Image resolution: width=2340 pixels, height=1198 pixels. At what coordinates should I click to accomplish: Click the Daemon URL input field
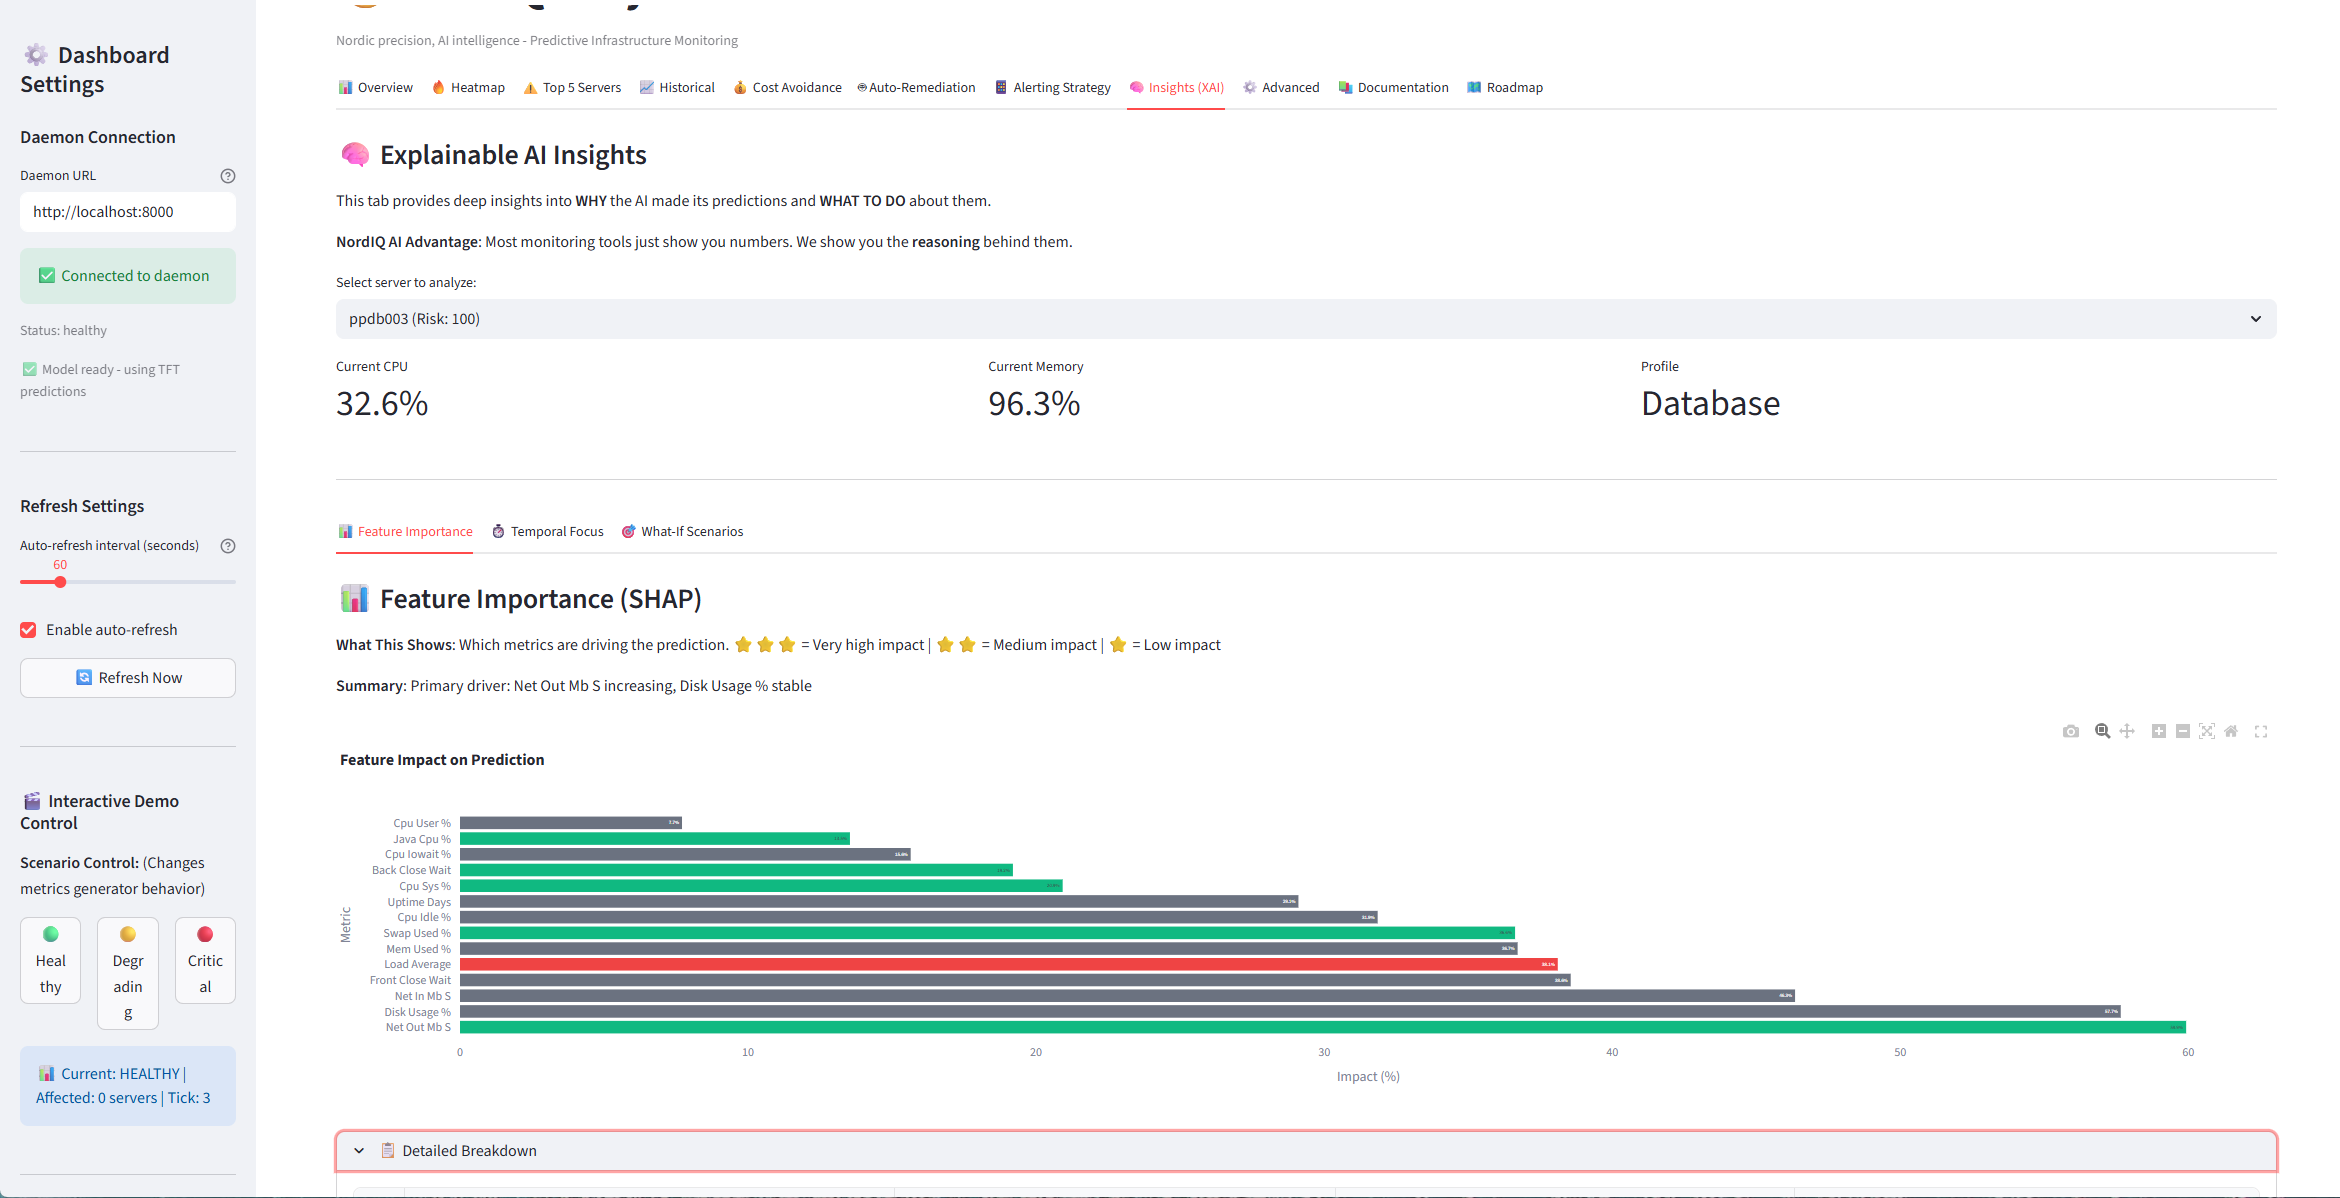pos(128,212)
